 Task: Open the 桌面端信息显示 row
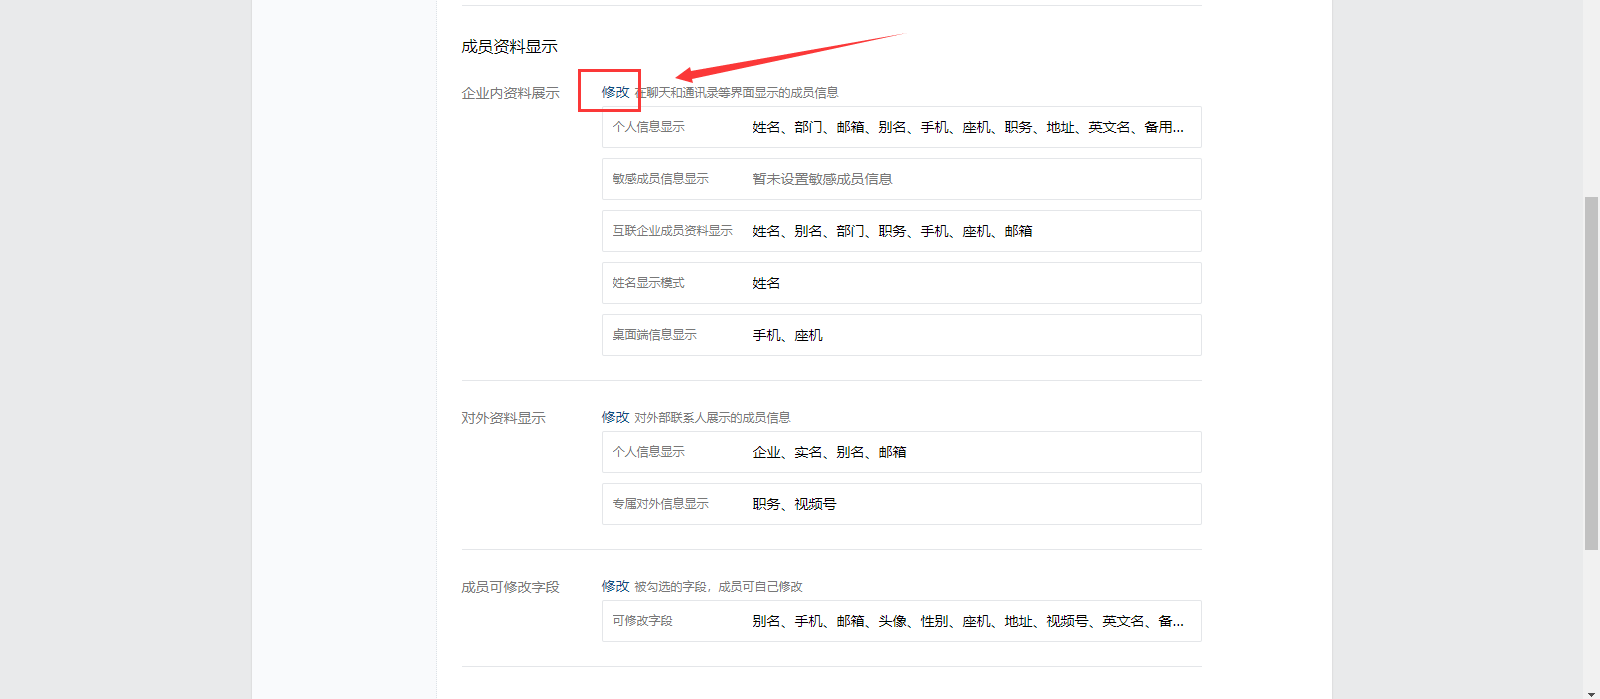[901, 335]
